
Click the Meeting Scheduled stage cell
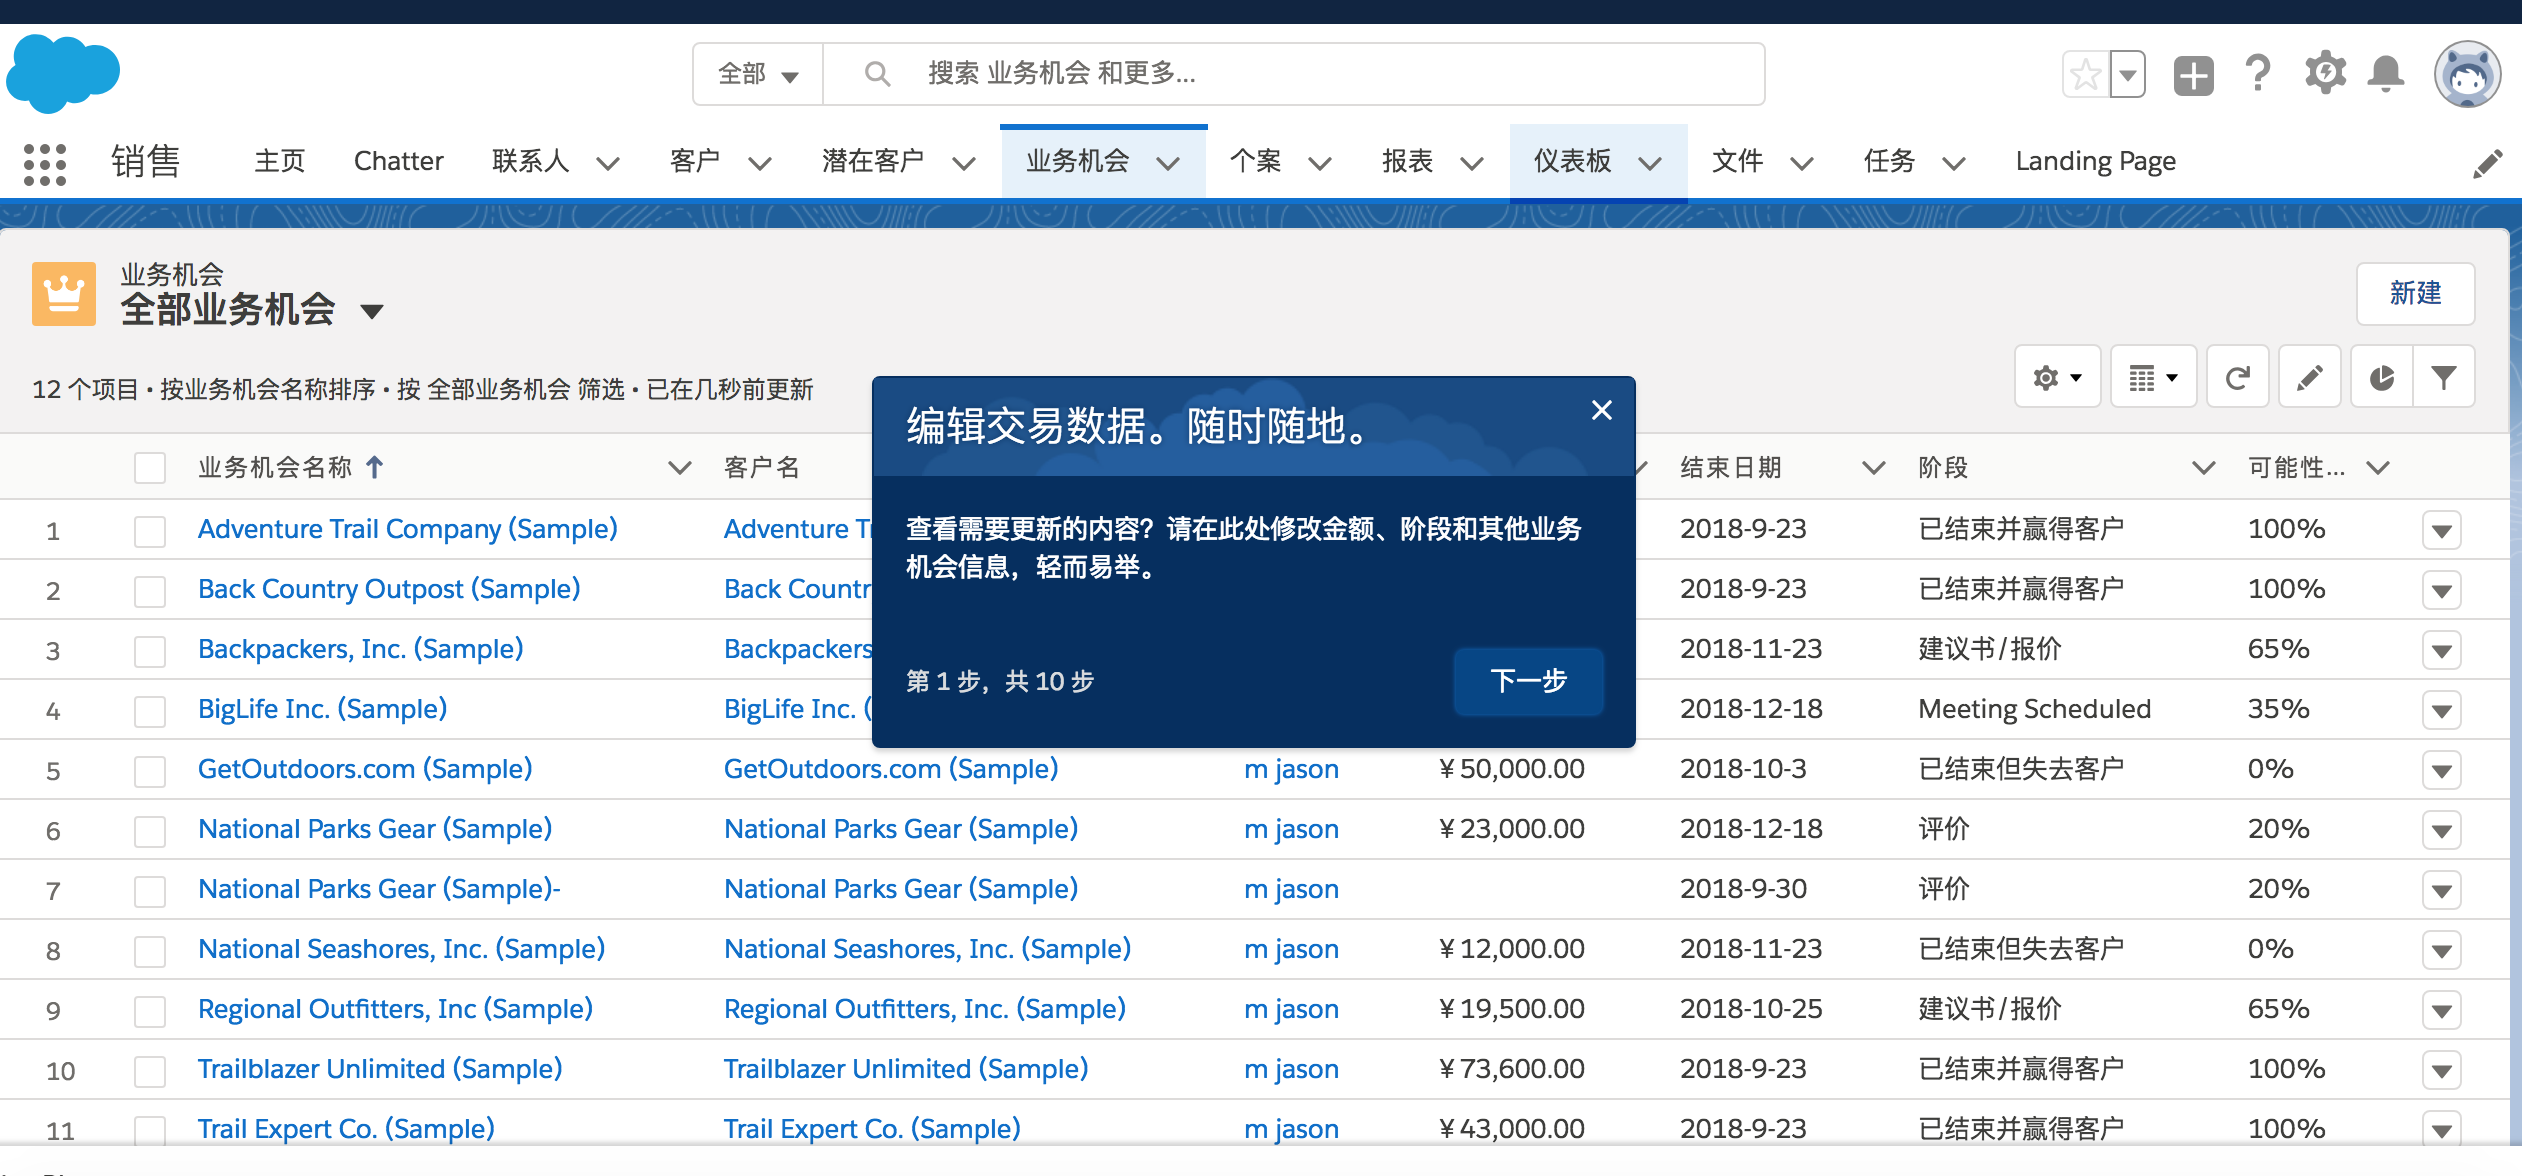tap(2034, 709)
